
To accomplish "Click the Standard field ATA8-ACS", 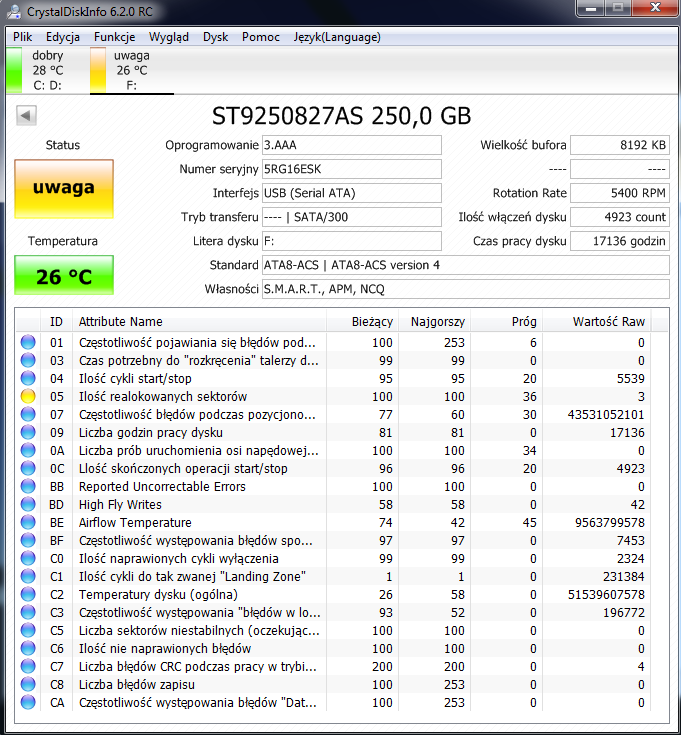I will tap(466, 265).
